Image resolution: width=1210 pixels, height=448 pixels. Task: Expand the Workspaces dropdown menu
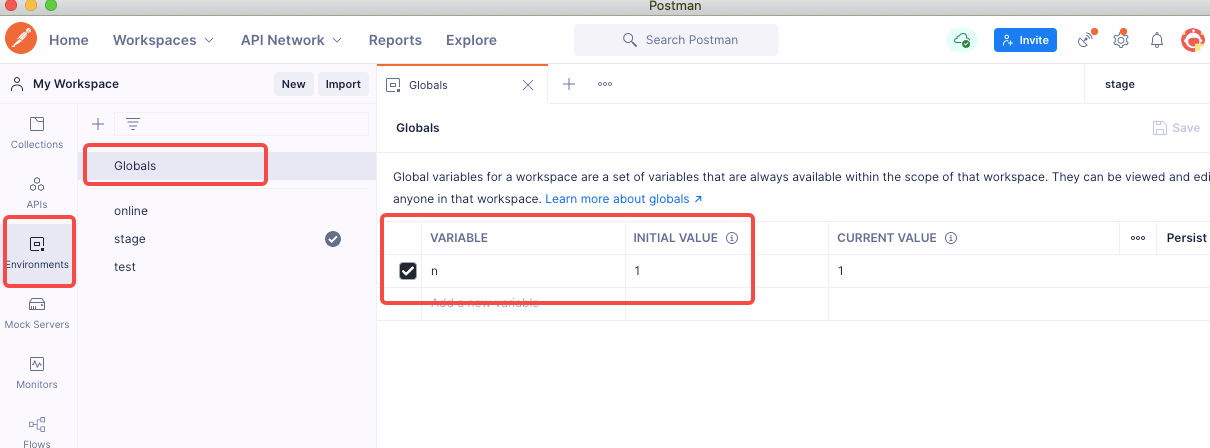[x=163, y=40]
